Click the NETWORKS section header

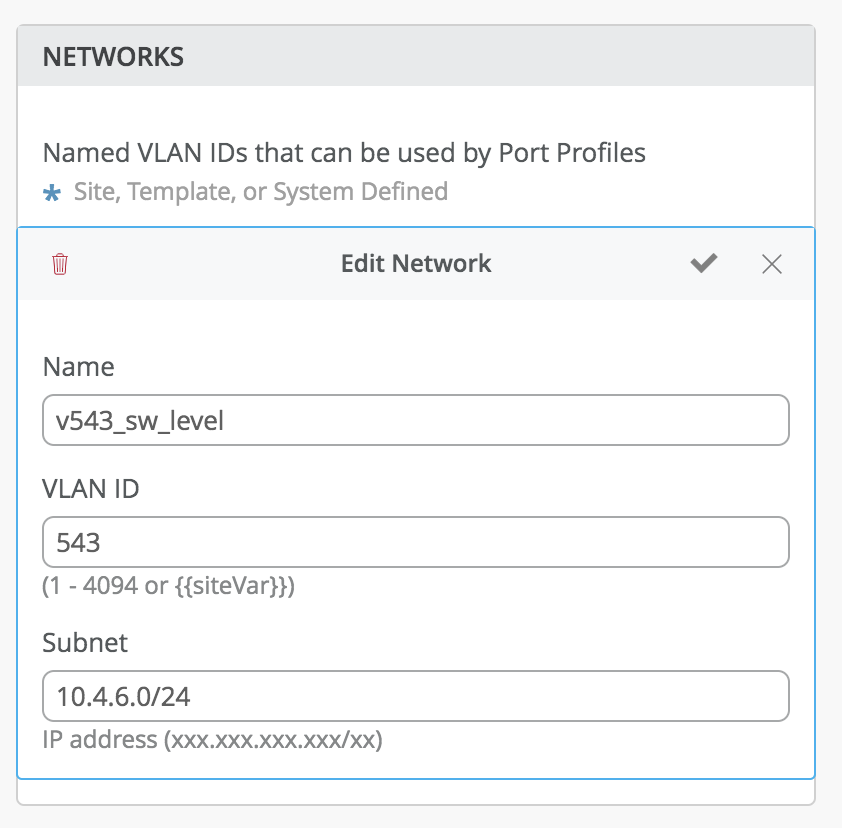point(113,56)
